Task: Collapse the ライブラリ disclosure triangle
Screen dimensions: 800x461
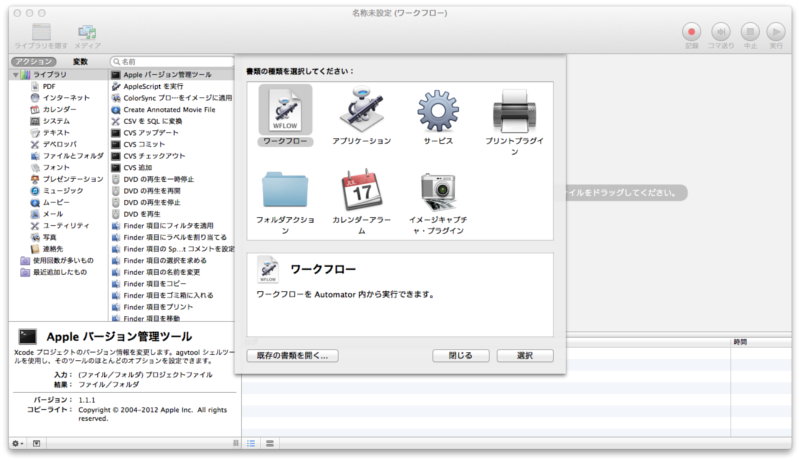Action: pyautogui.click(x=16, y=75)
